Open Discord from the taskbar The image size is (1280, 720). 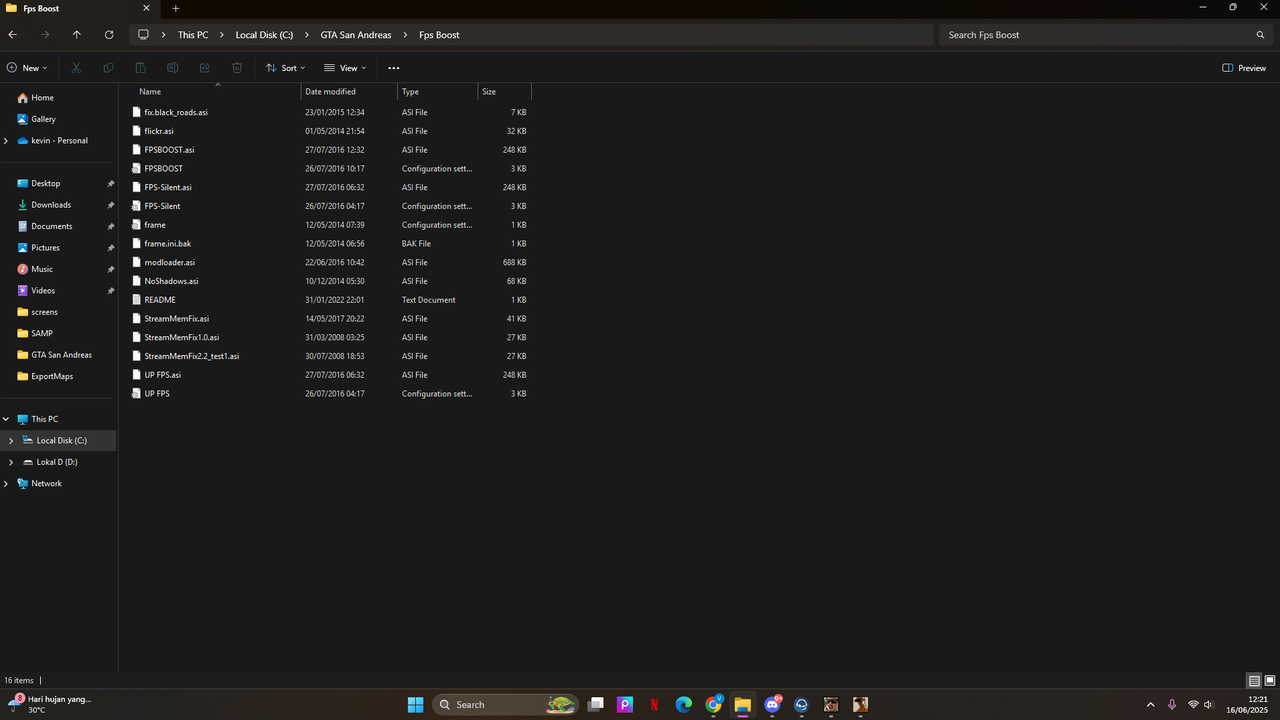pyautogui.click(x=772, y=705)
